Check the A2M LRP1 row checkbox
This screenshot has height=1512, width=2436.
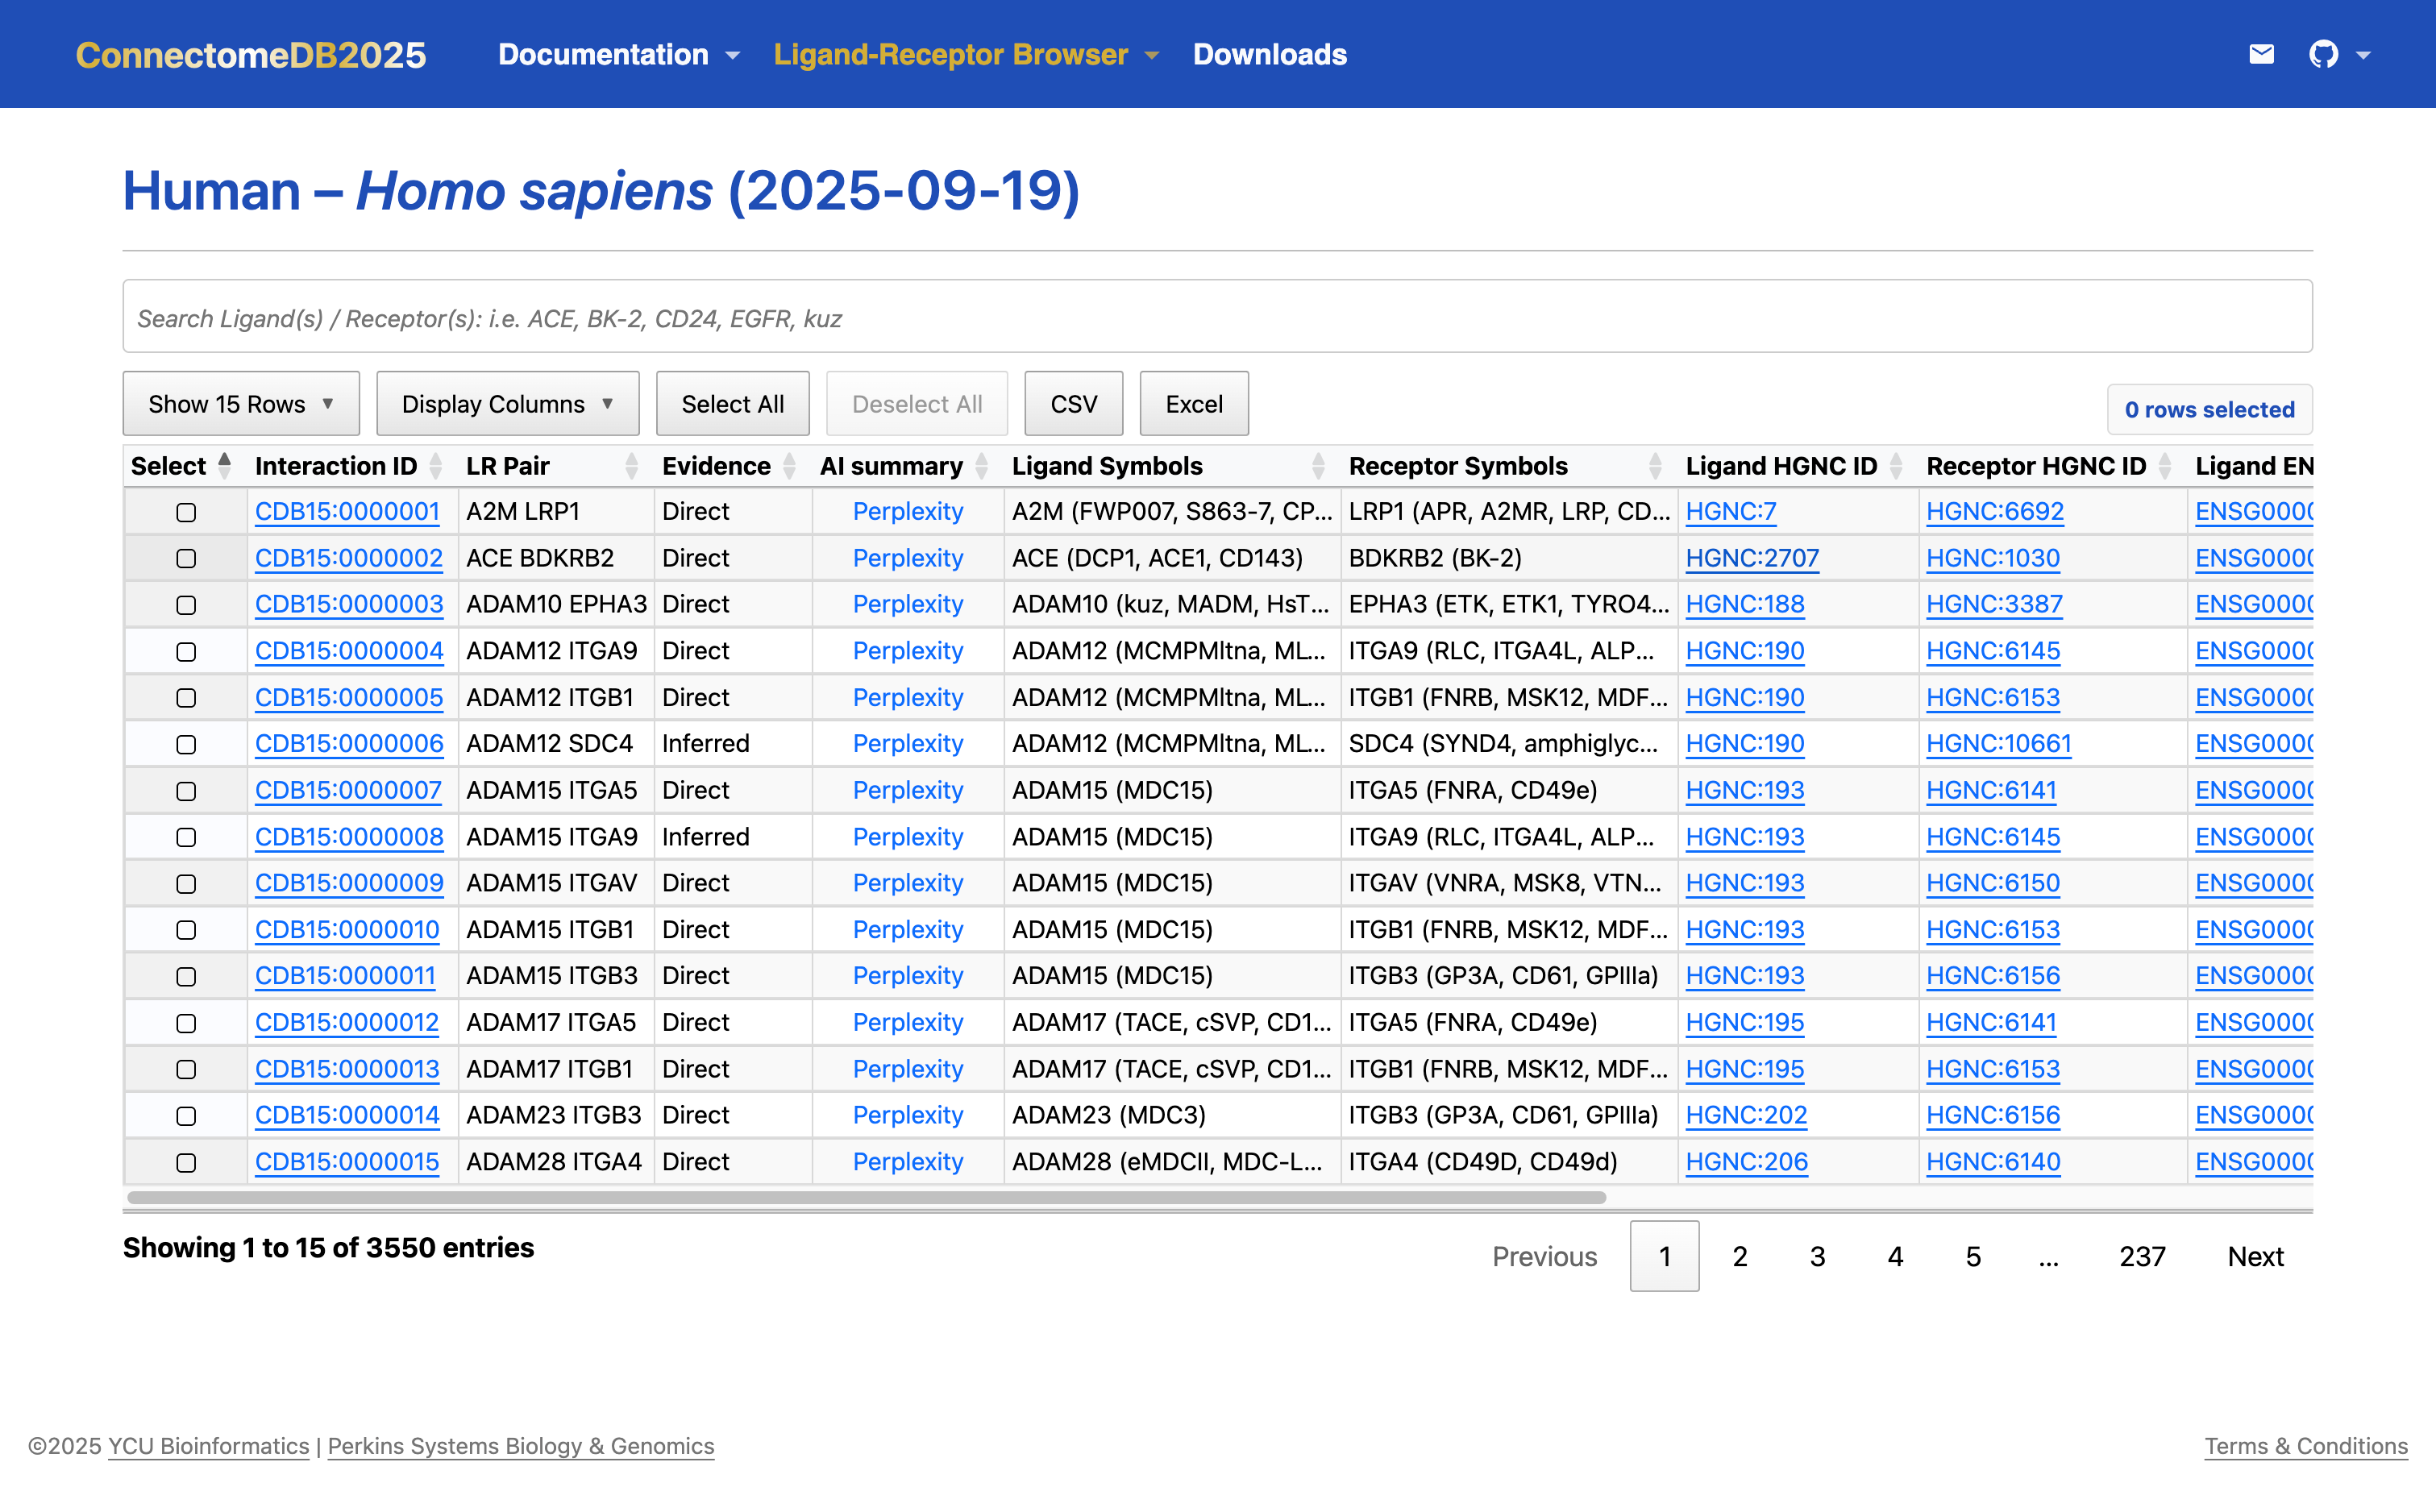(x=186, y=512)
